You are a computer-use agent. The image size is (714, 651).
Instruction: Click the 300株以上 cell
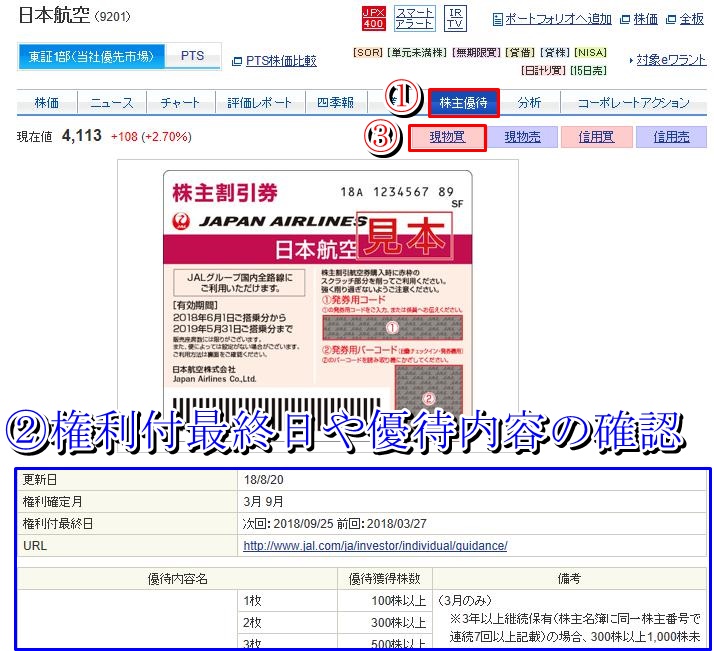click(x=384, y=623)
